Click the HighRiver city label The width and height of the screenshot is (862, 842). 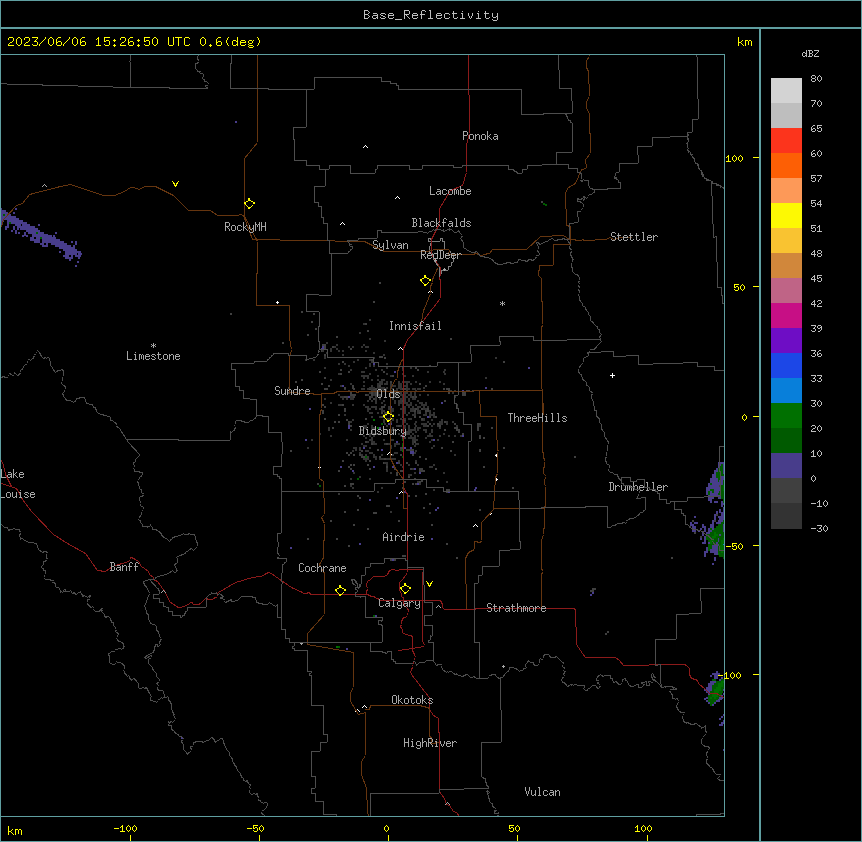coord(430,743)
